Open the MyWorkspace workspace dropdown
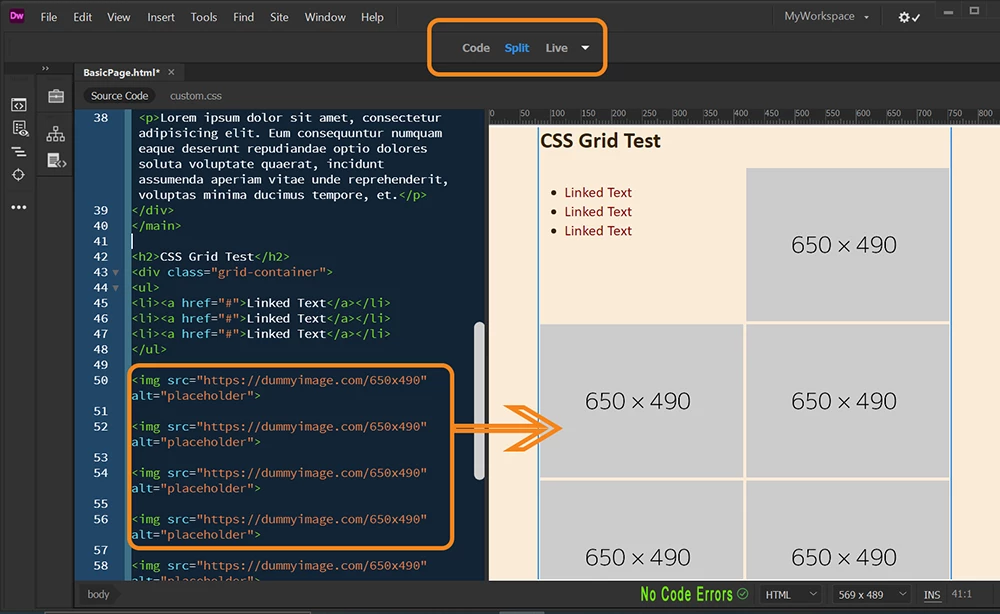 pyautogui.click(x=827, y=17)
